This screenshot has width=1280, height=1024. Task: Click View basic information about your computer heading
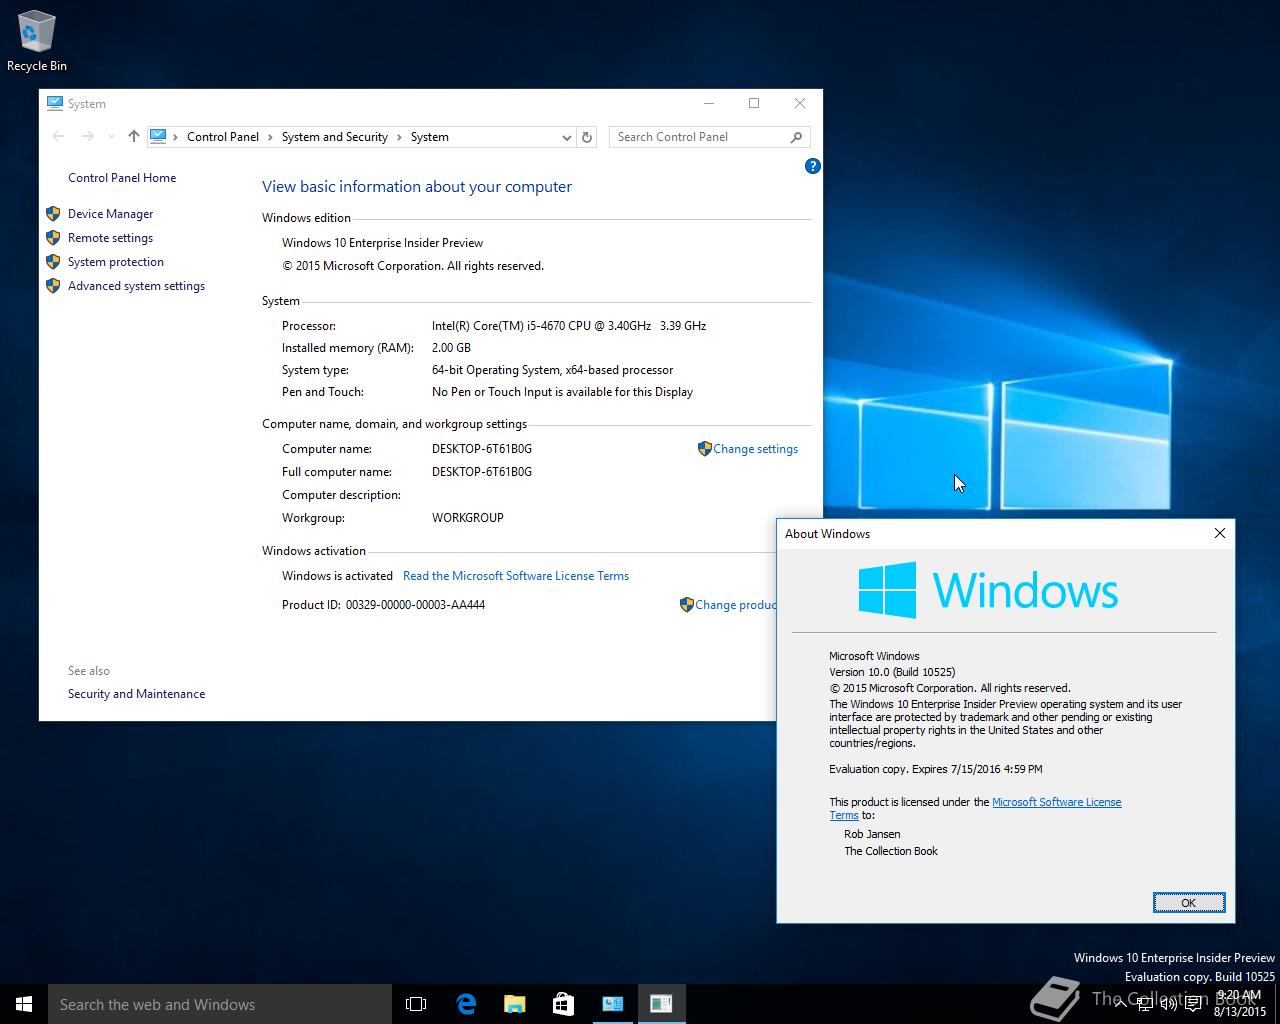tap(417, 187)
